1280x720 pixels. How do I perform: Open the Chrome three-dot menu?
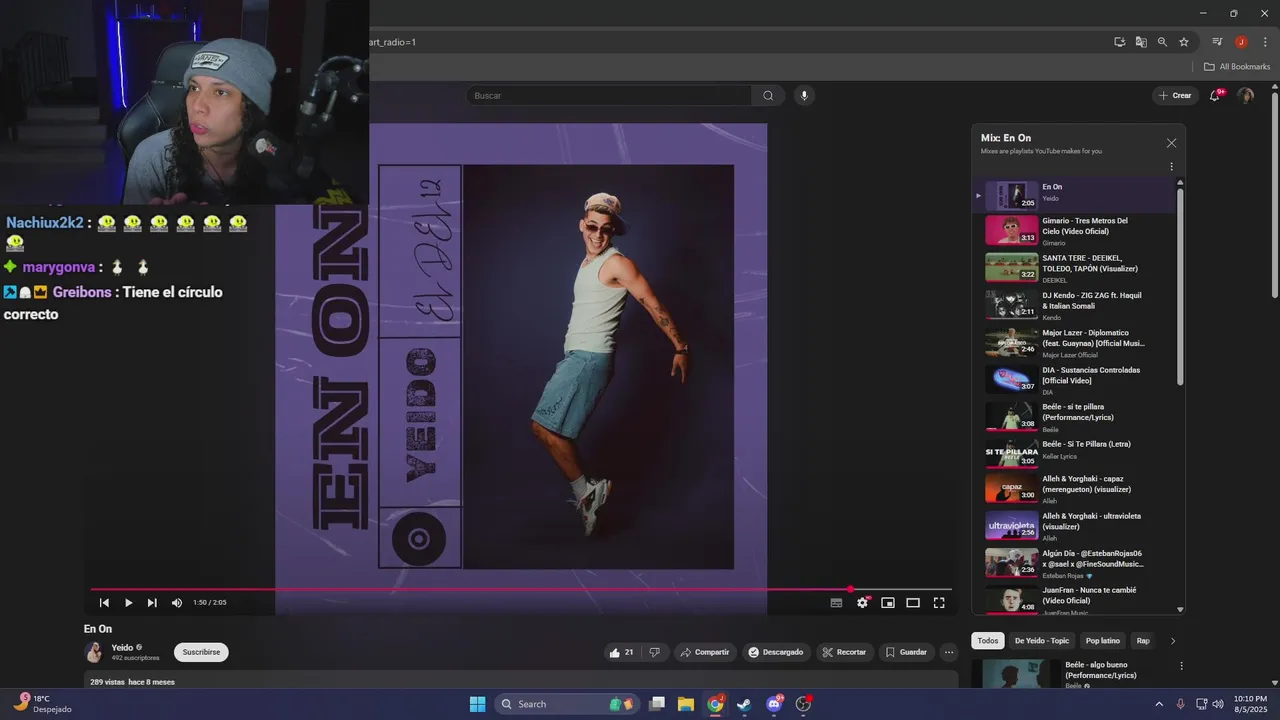pyautogui.click(x=1265, y=42)
